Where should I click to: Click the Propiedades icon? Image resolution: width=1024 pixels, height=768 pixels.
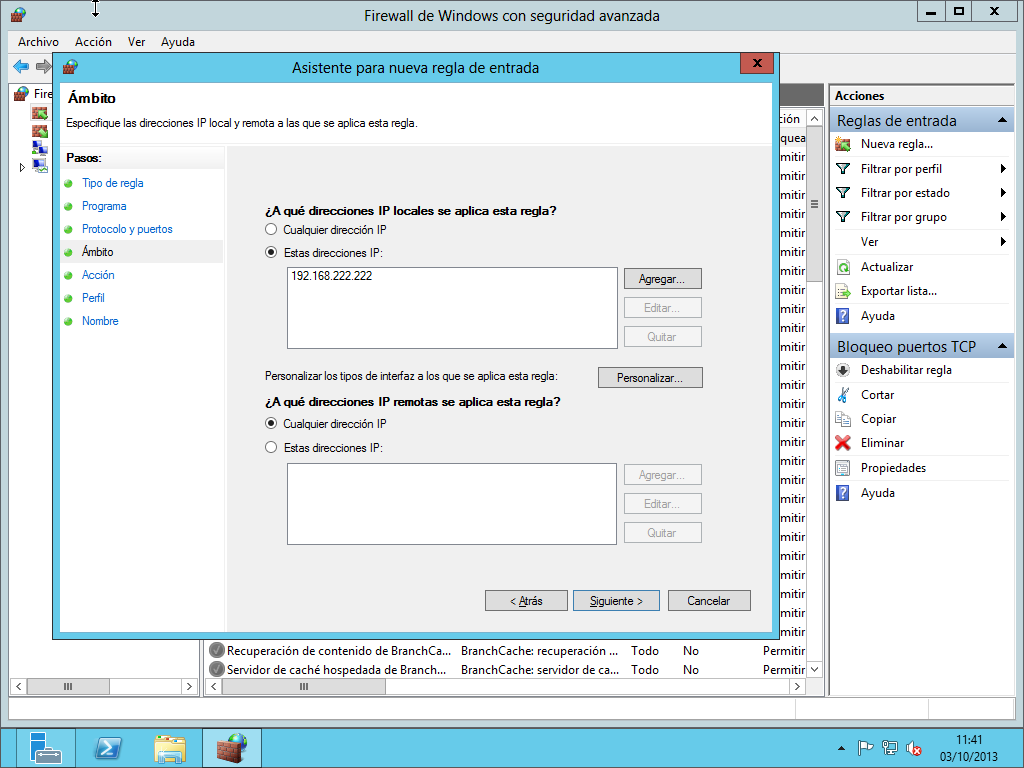pos(843,468)
